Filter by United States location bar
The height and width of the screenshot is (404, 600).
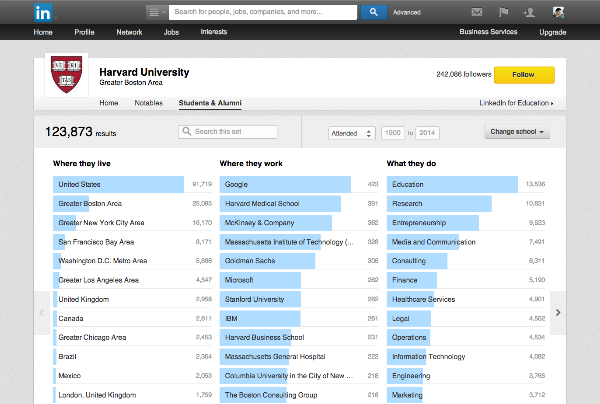132,184
